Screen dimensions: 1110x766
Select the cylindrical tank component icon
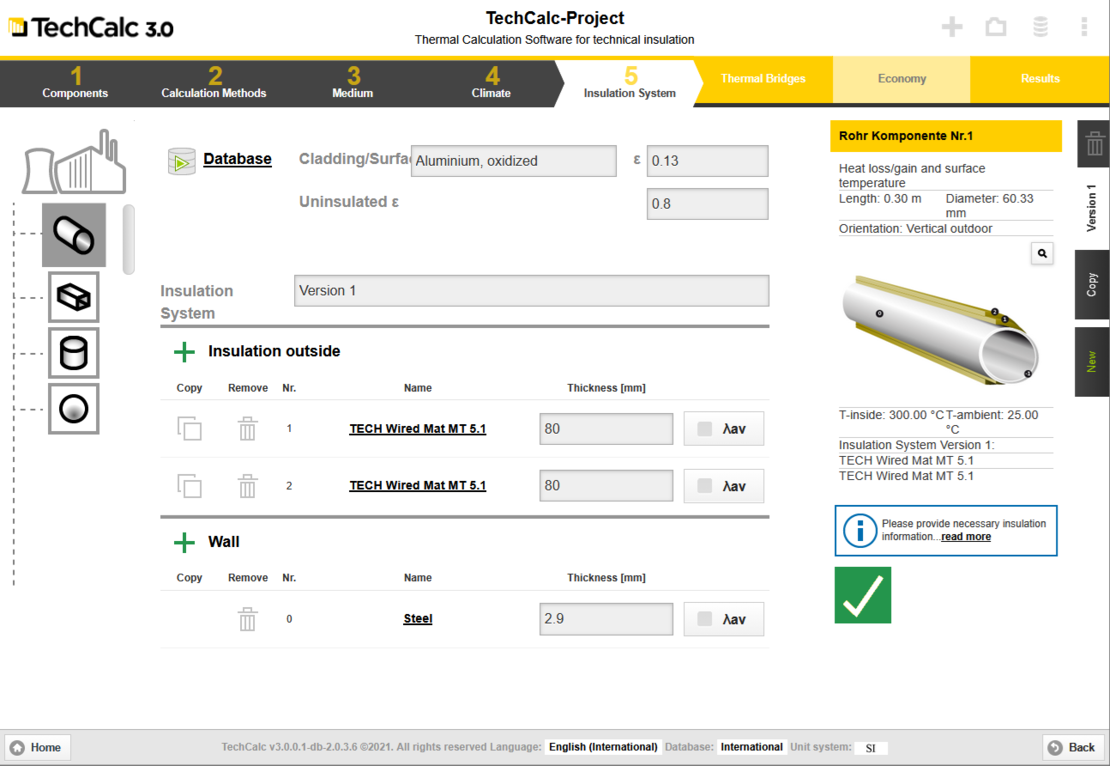pos(74,353)
